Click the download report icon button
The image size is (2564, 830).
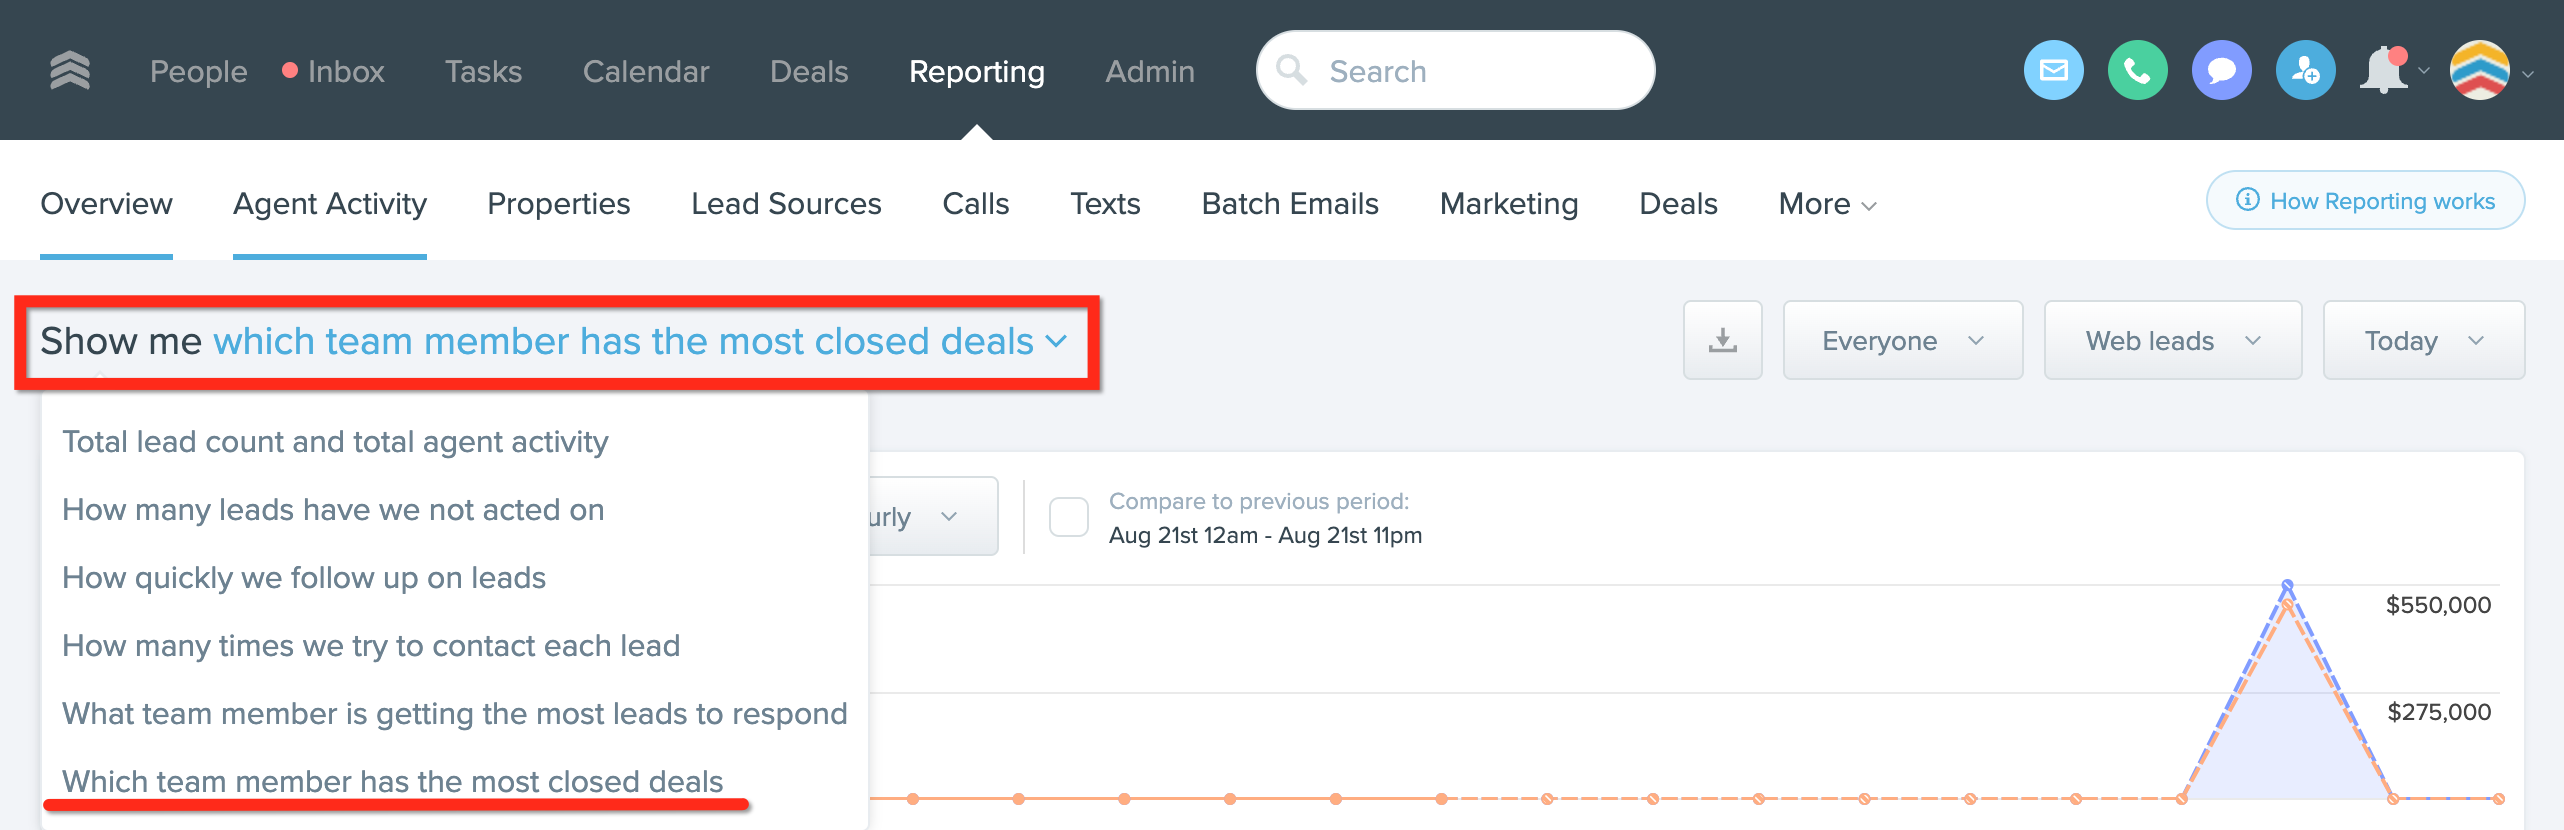(x=1722, y=340)
